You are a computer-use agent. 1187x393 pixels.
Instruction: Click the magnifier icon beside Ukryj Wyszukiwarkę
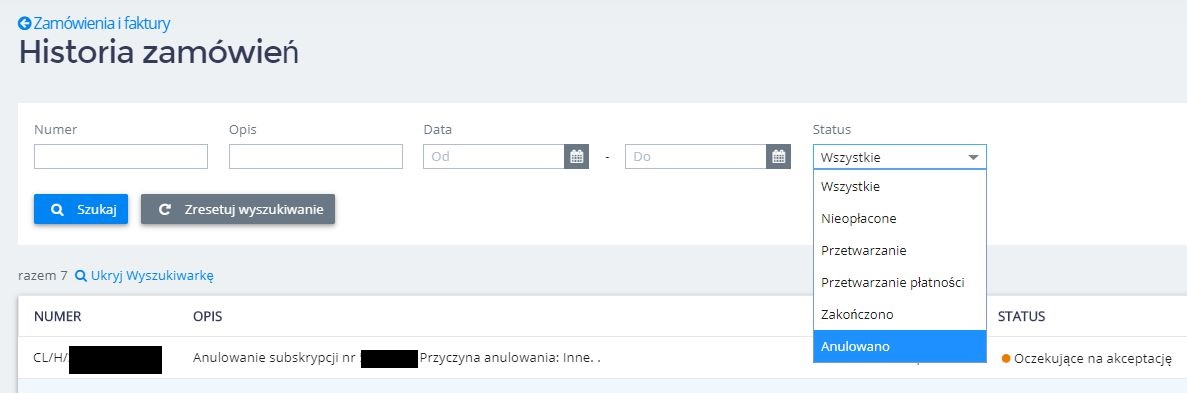(x=81, y=276)
